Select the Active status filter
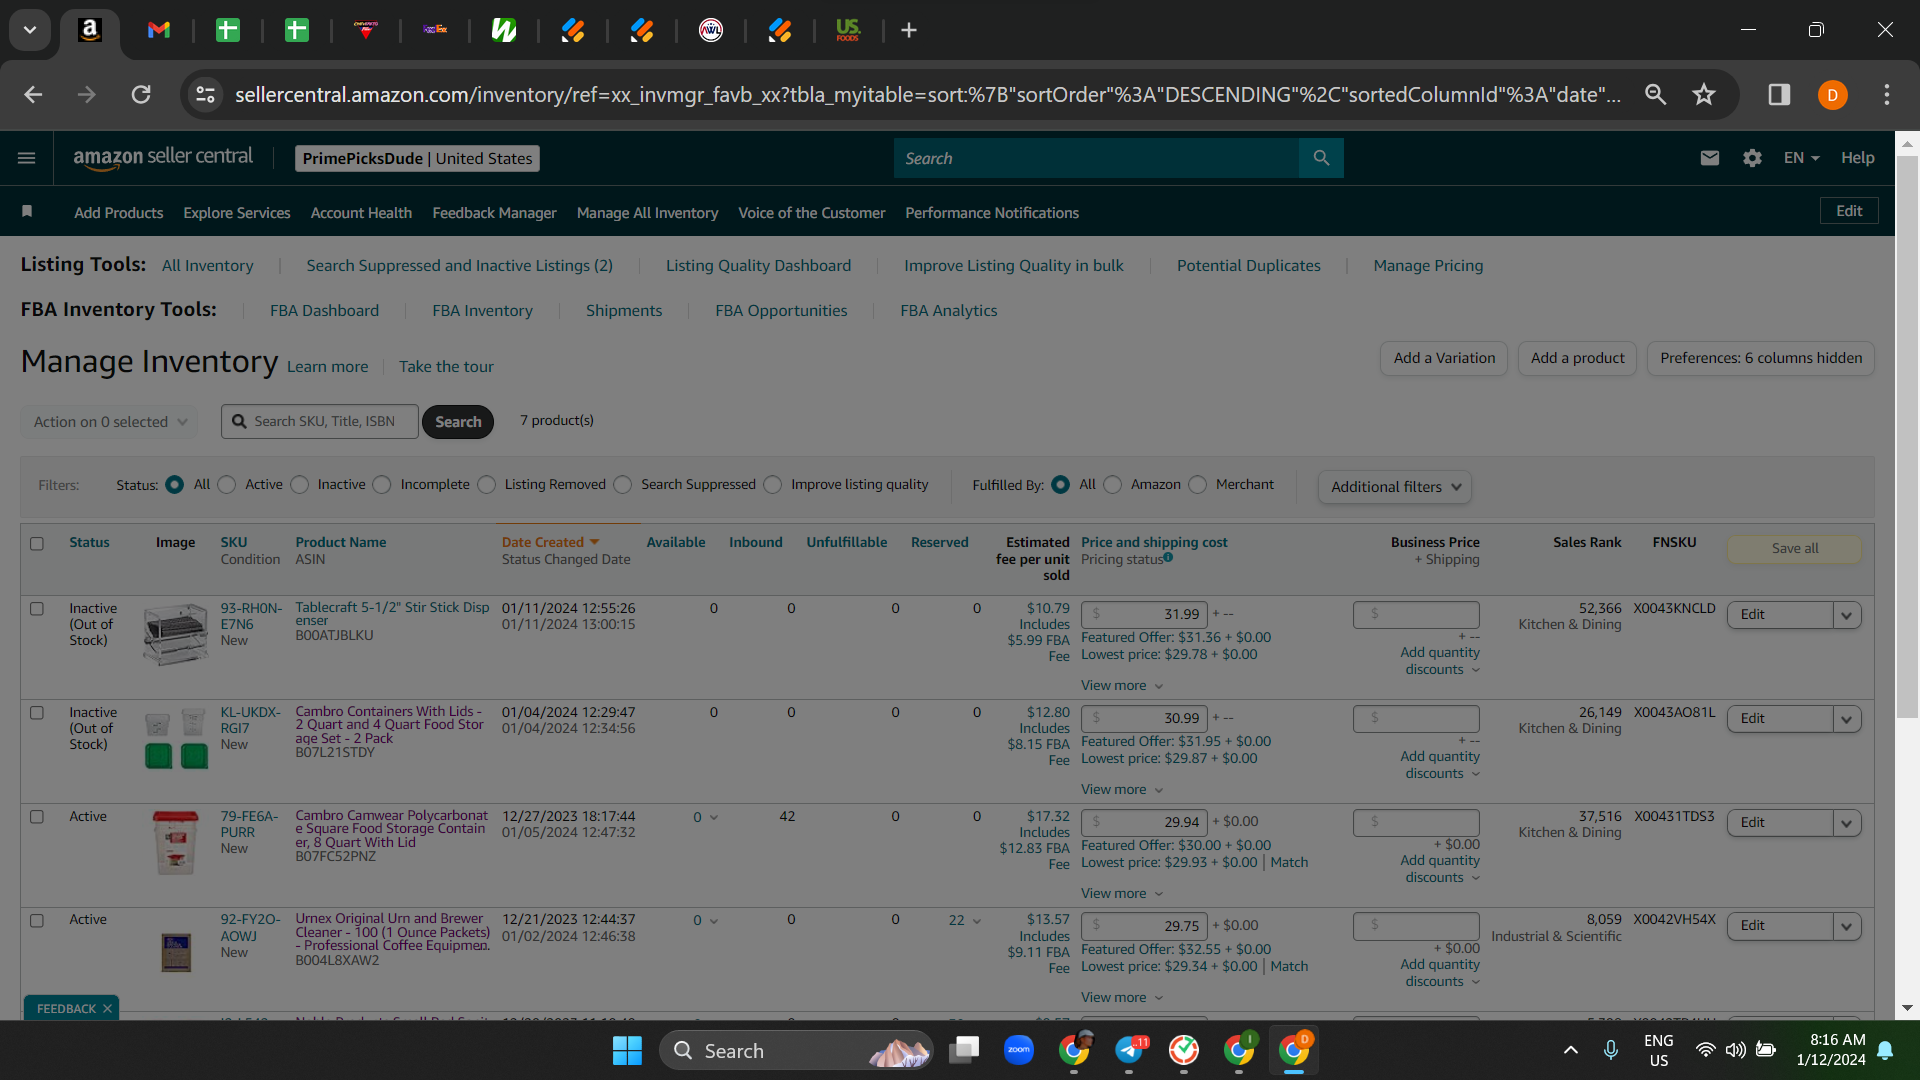The height and width of the screenshot is (1080, 1920). (x=227, y=485)
